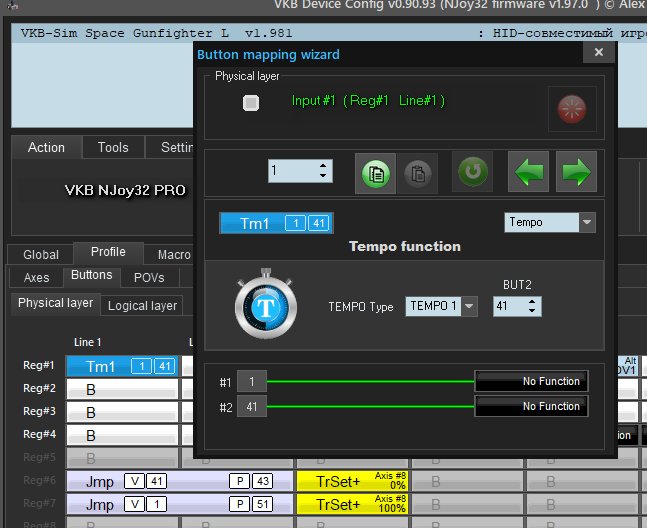
Task: Select the Reg#5 disabled B cell
Action: point(122,458)
